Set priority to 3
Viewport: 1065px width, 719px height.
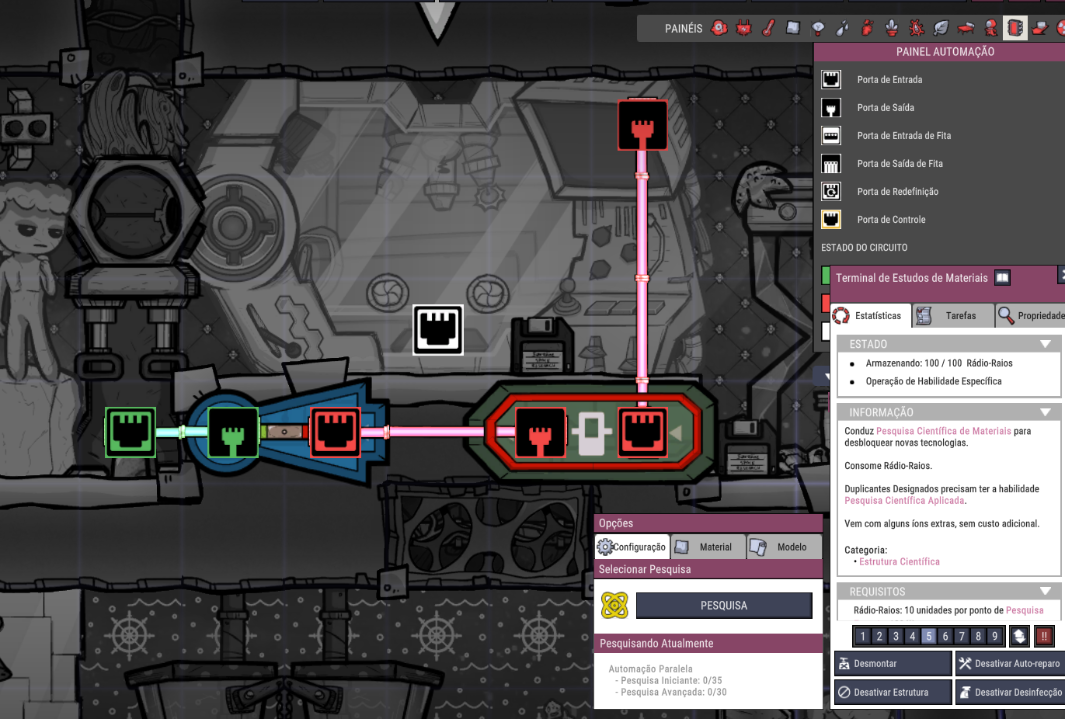(x=896, y=636)
